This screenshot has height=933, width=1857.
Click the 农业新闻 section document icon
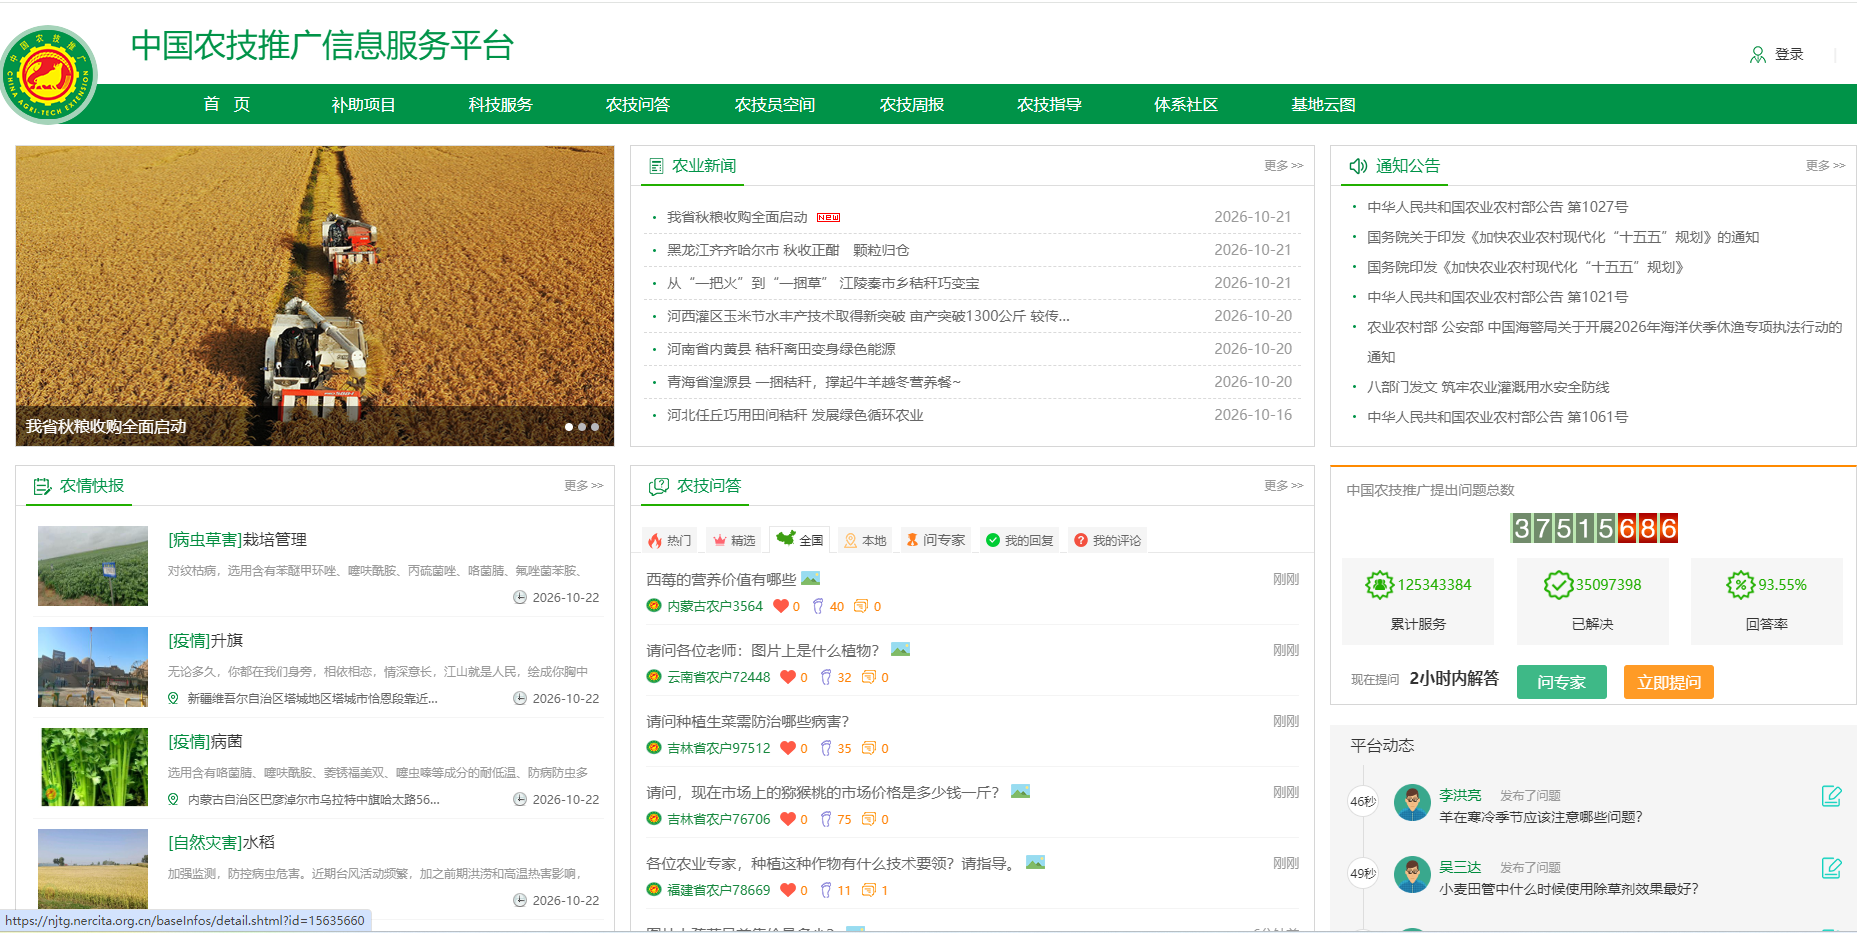coord(657,166)
